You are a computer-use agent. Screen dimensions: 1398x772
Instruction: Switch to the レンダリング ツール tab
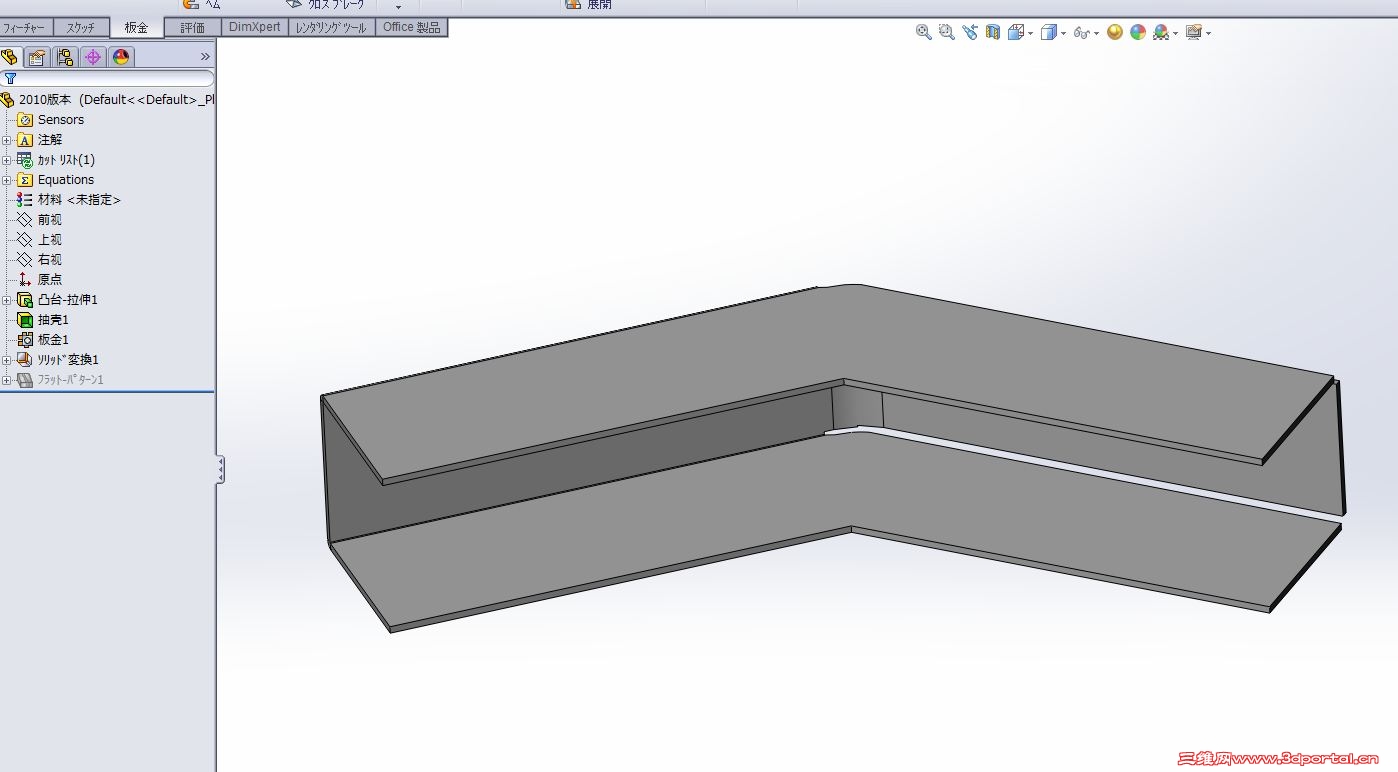tap(333, 28)
